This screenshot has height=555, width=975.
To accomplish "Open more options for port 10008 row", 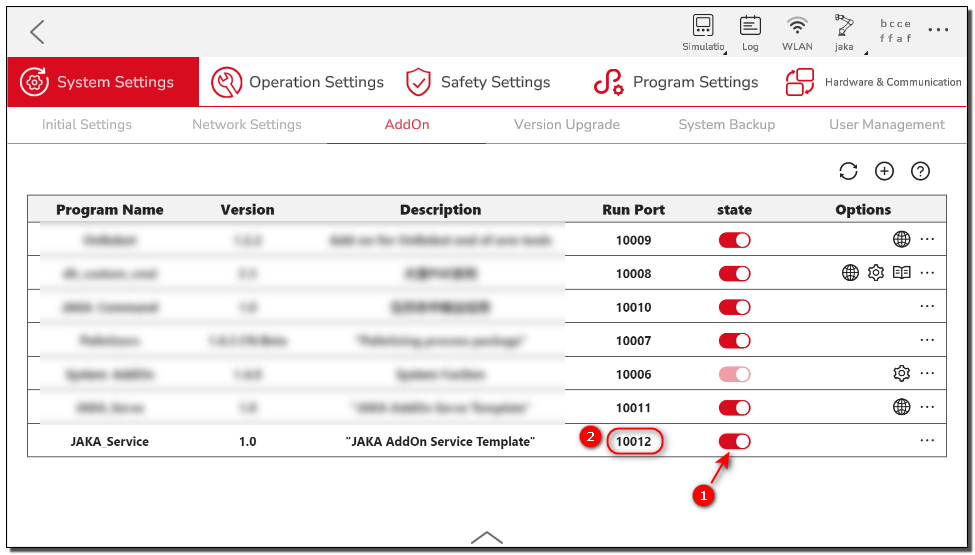I will [x=927, y=273].
